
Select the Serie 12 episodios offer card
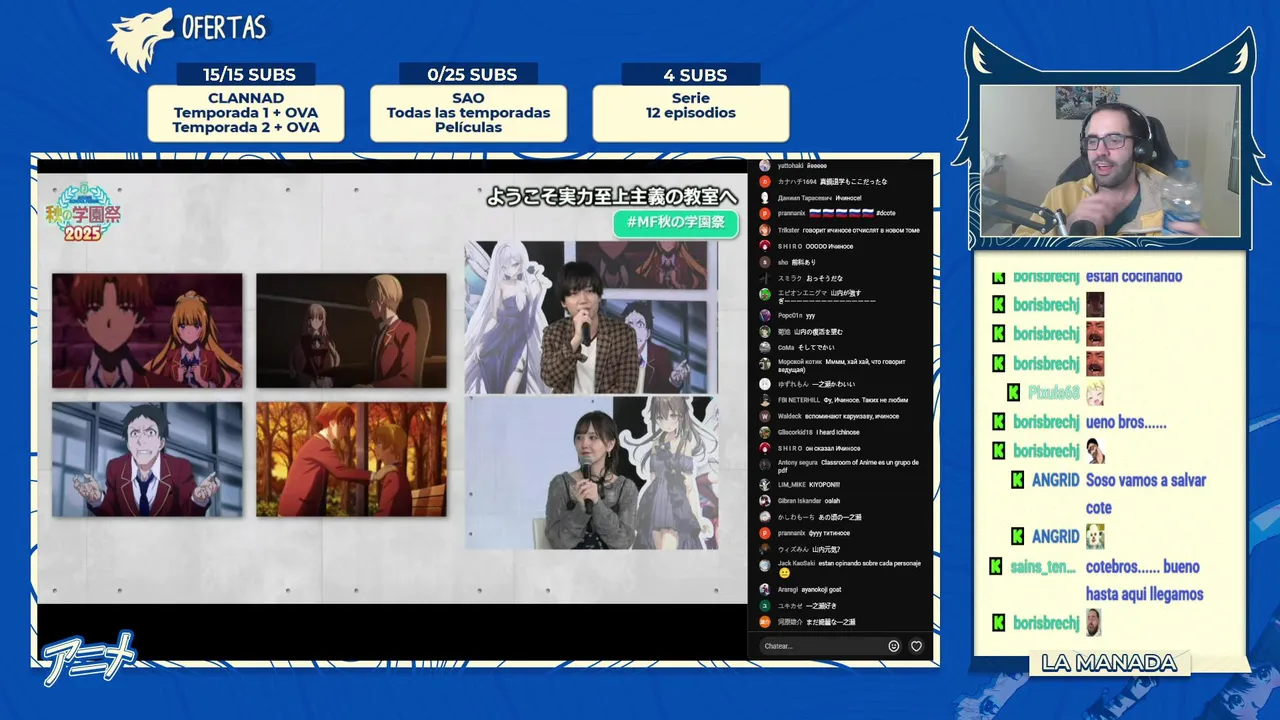click(x=691, y=113)
